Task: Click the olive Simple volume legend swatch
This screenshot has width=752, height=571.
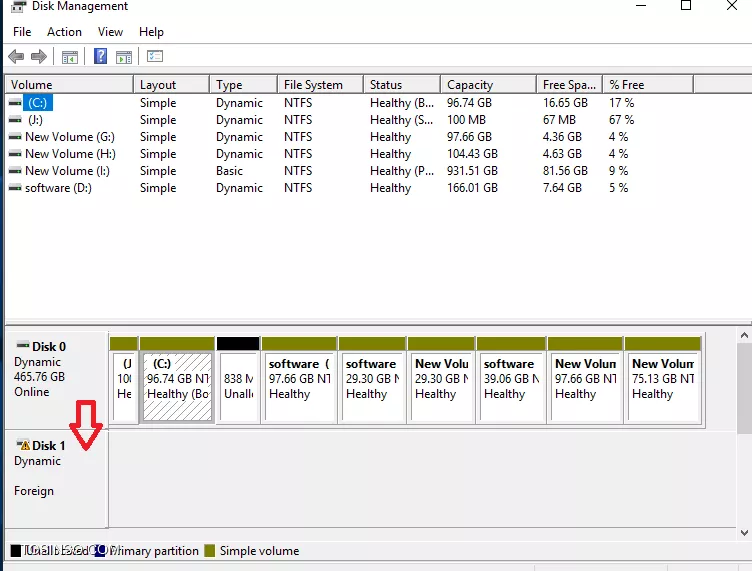Action: pos(210,551)
